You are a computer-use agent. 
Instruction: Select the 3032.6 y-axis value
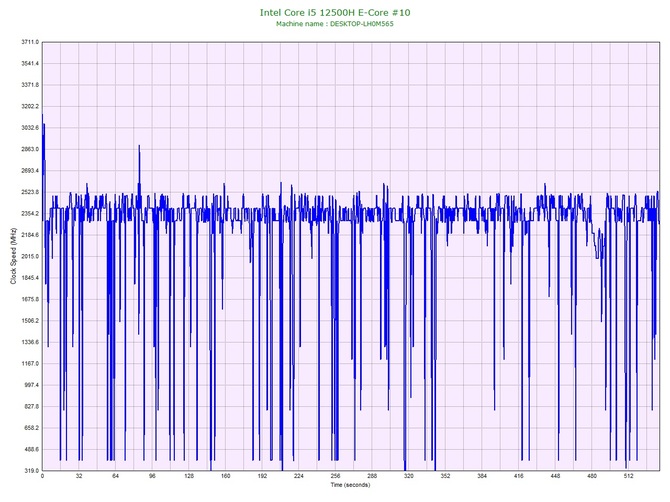(x=30, y=128)
